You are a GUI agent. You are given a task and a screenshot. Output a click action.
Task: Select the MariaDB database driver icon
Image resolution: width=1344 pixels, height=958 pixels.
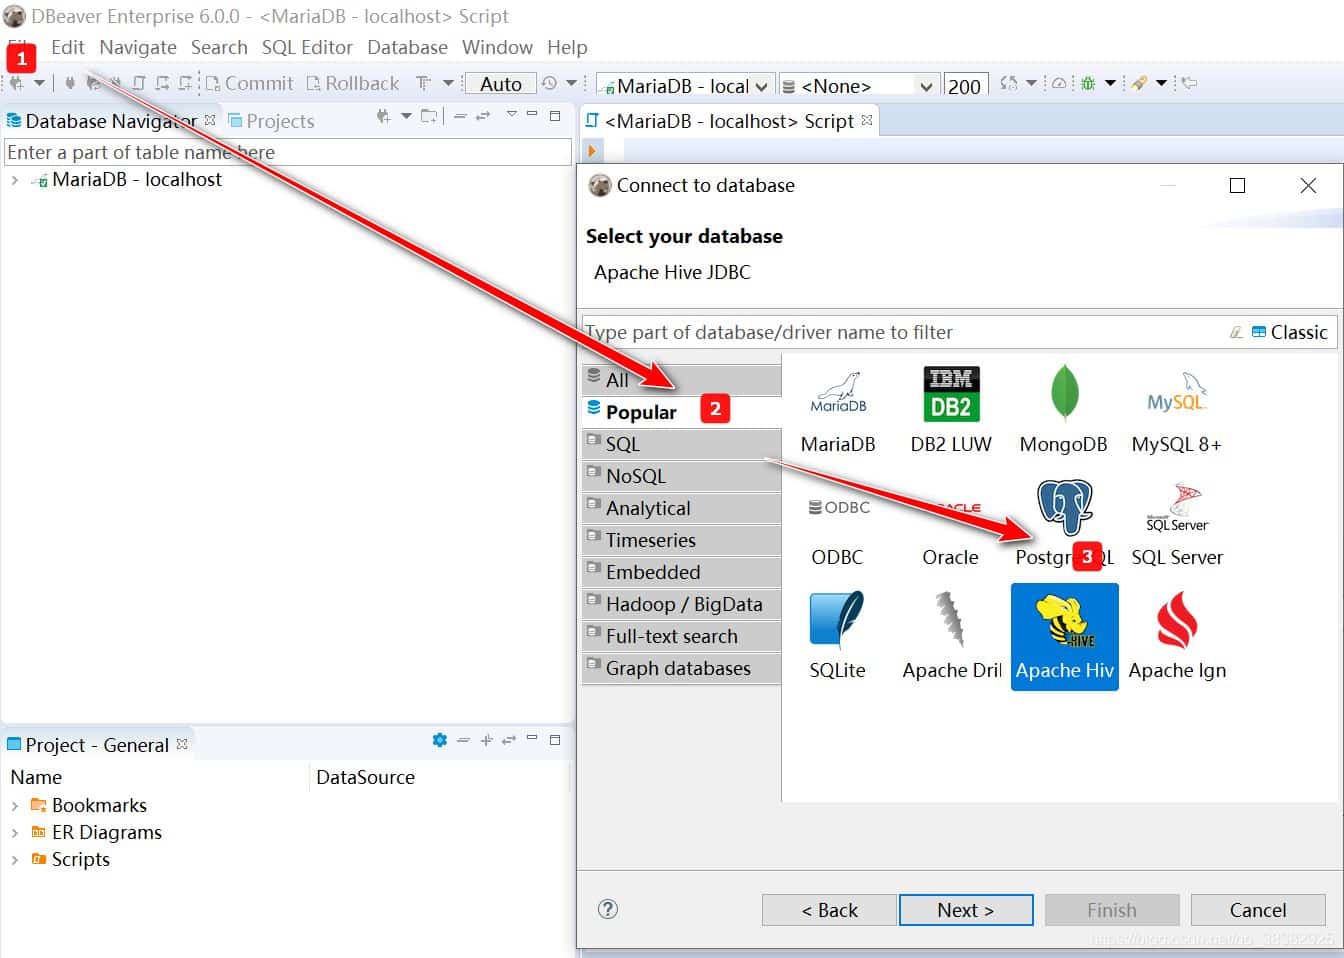click(x=838, y=395)
